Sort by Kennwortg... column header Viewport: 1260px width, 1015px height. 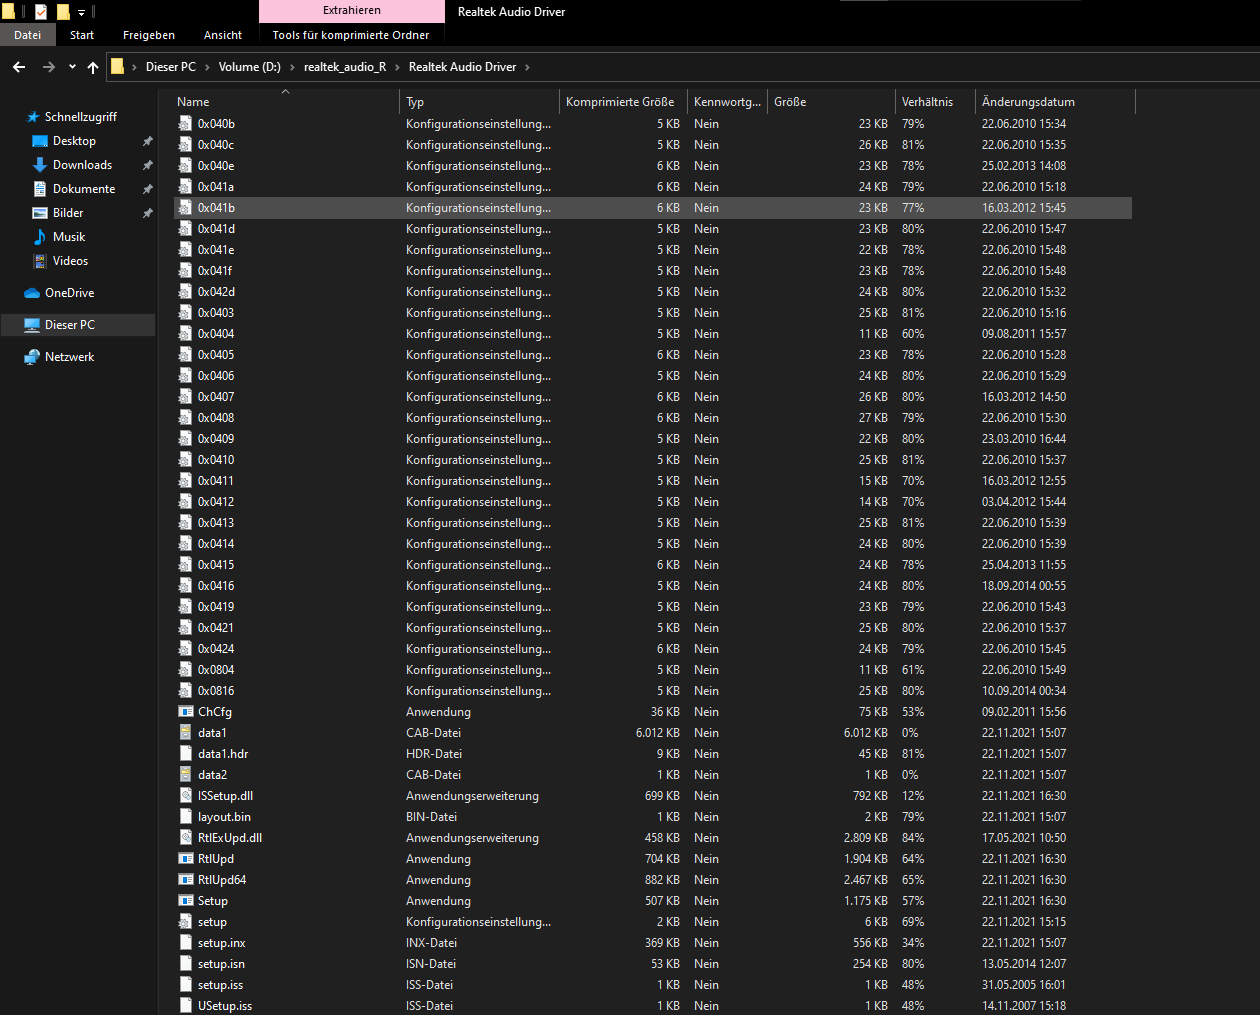(727, 102)
